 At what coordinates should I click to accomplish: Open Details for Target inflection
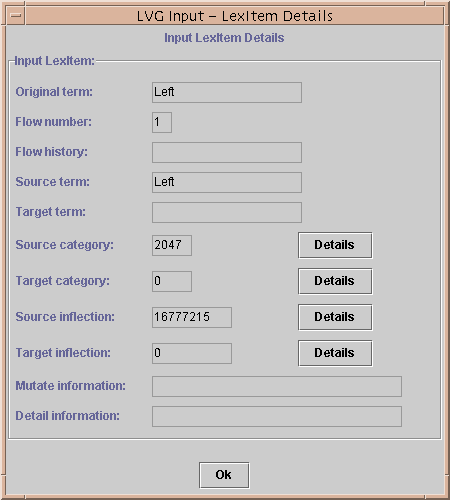[x=335, y=353]
